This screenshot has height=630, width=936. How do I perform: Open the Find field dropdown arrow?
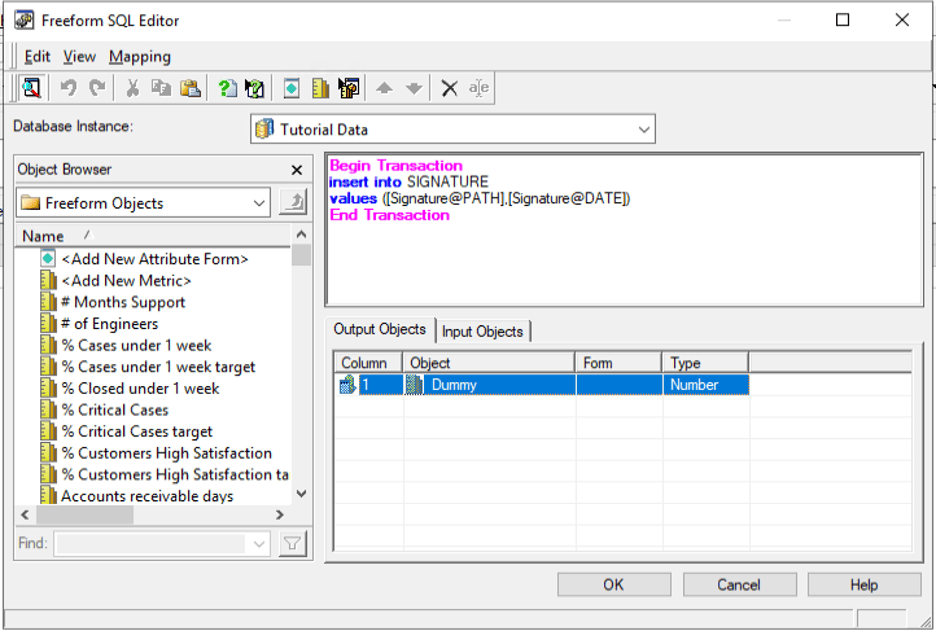[260, 544]
